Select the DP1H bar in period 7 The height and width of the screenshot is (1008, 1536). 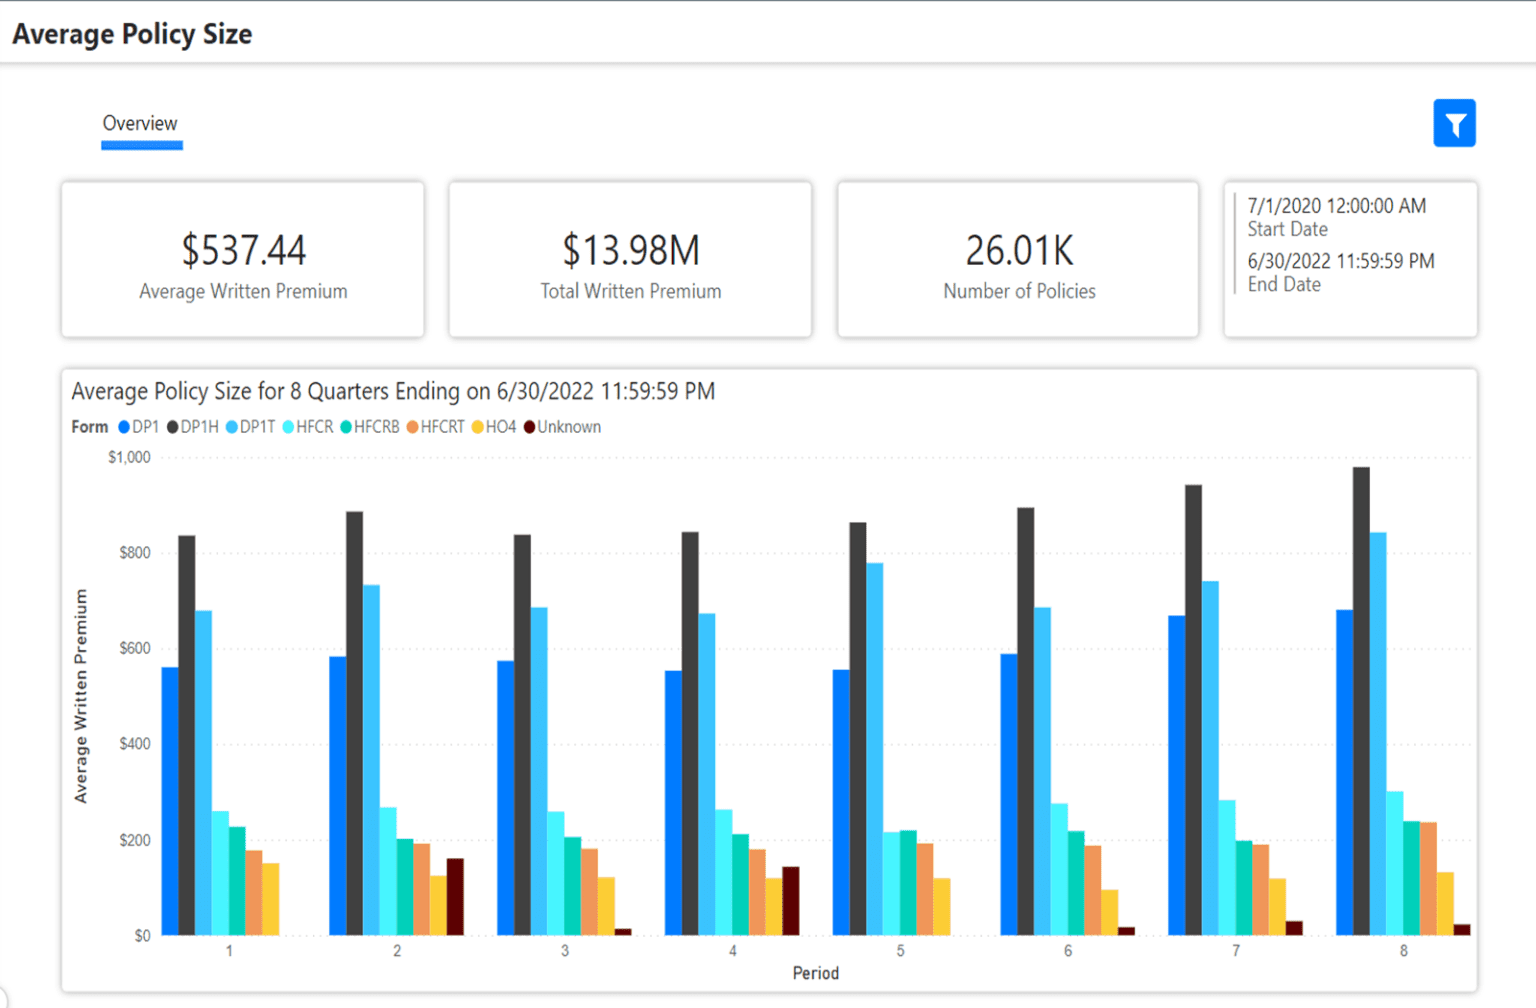[x=1193, y=710]
